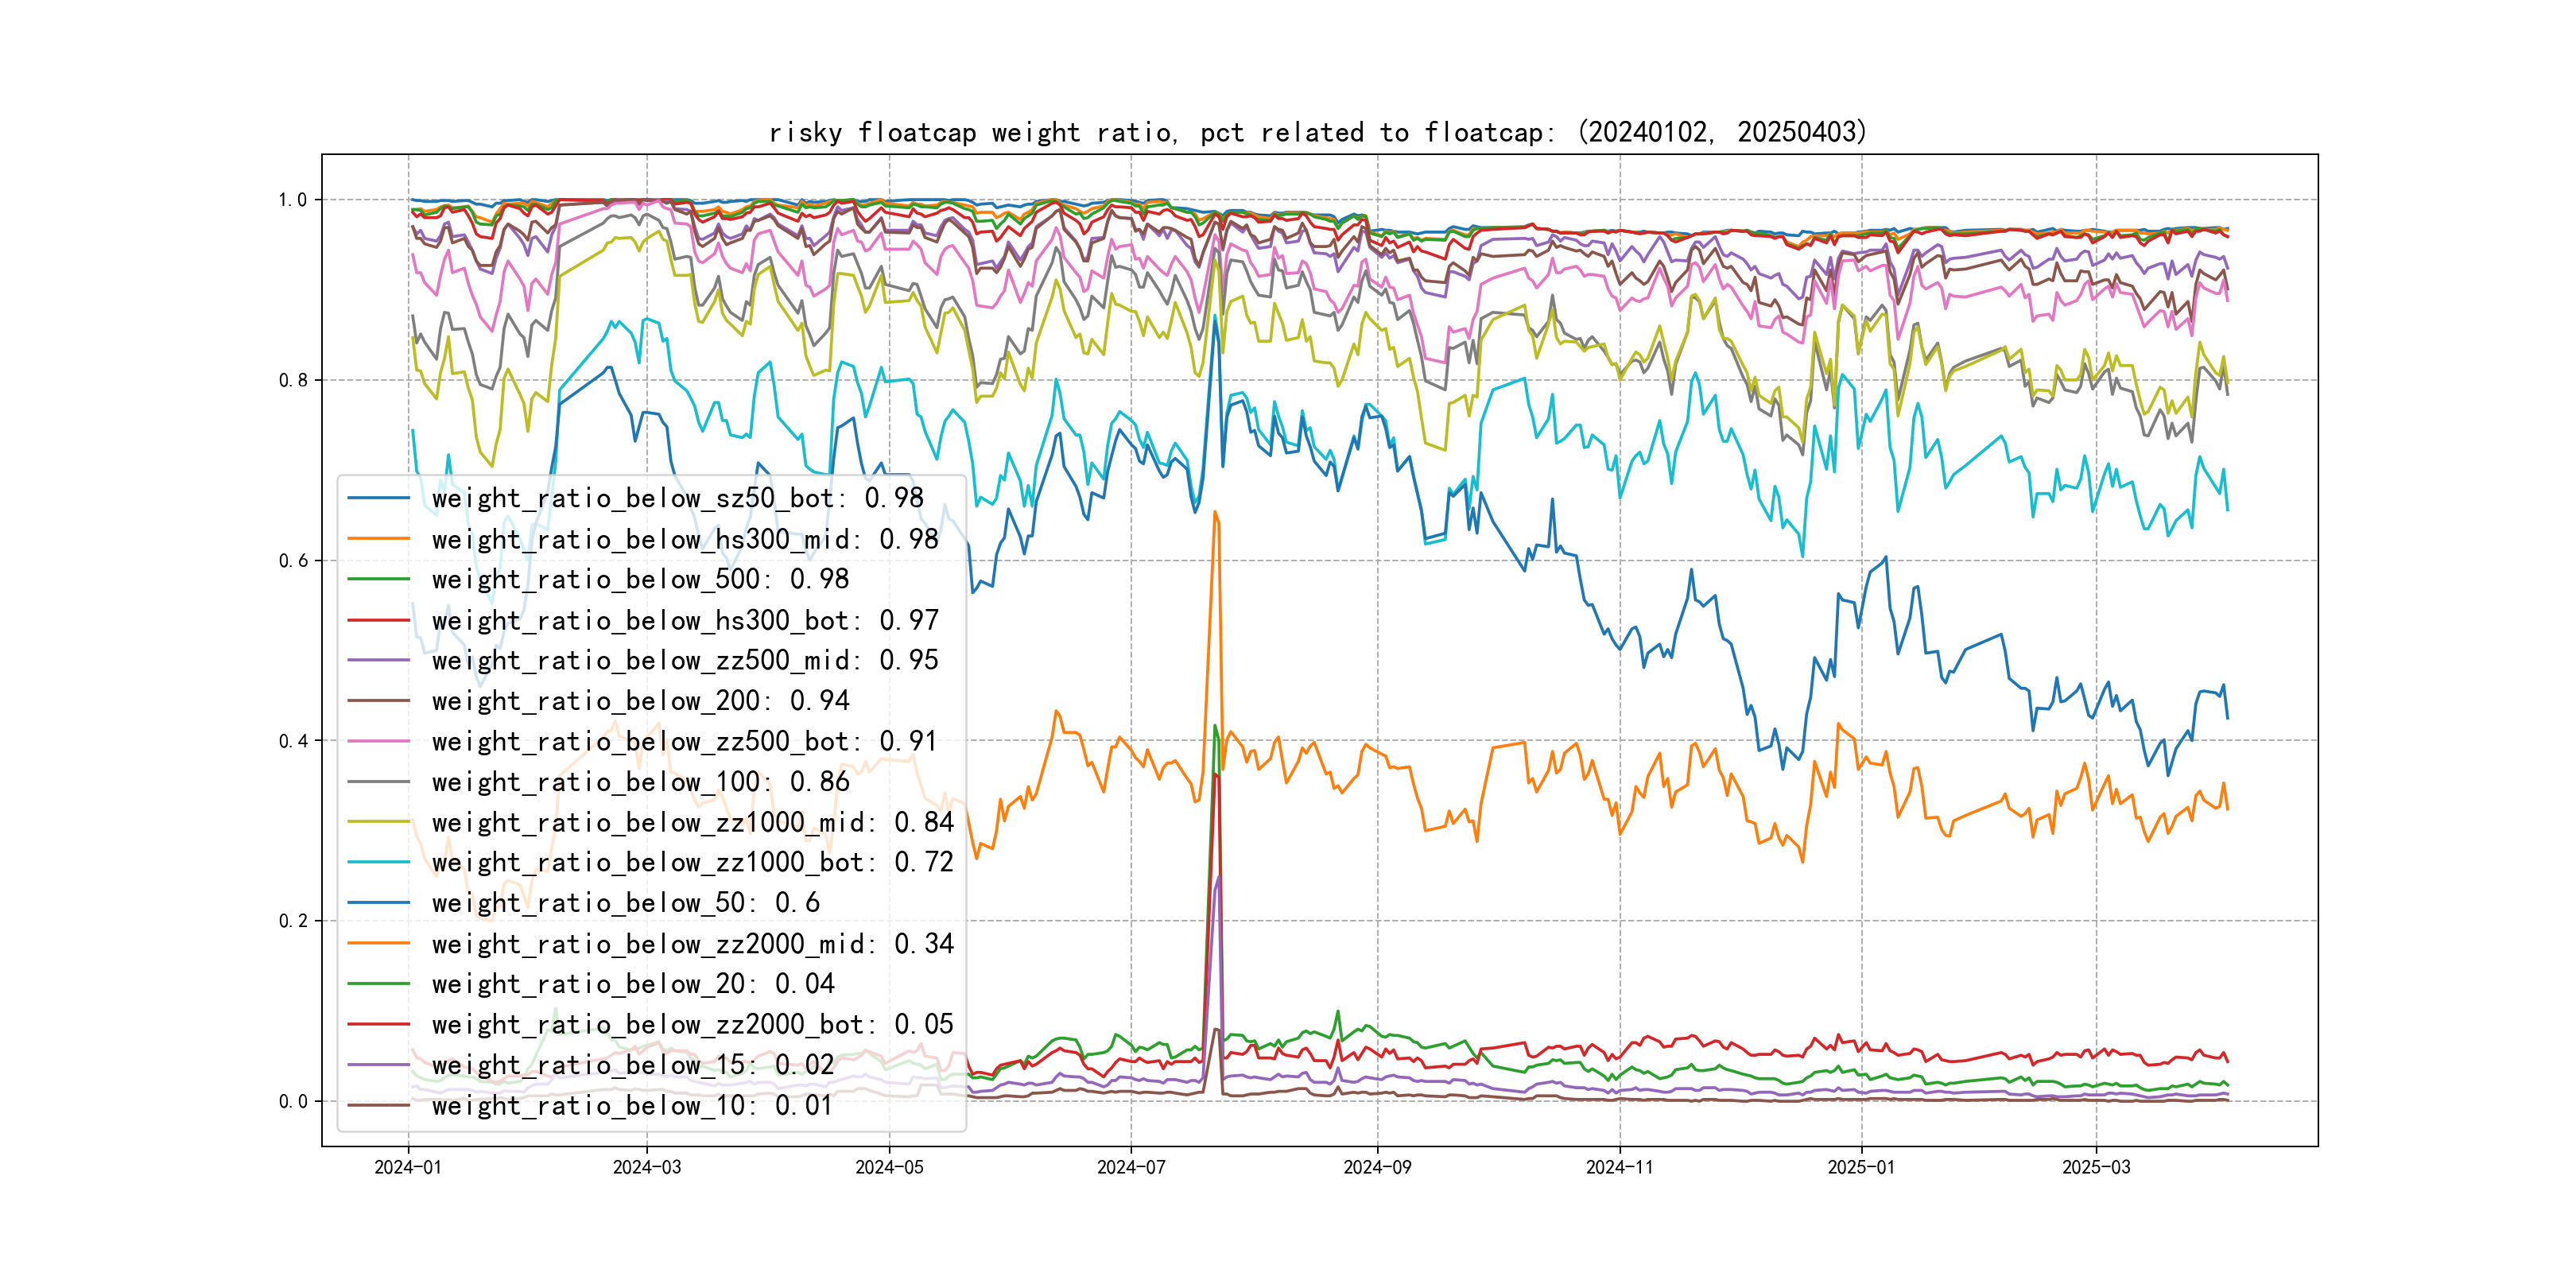
Task: Click the chart title text
Action: click(1317, 132)
